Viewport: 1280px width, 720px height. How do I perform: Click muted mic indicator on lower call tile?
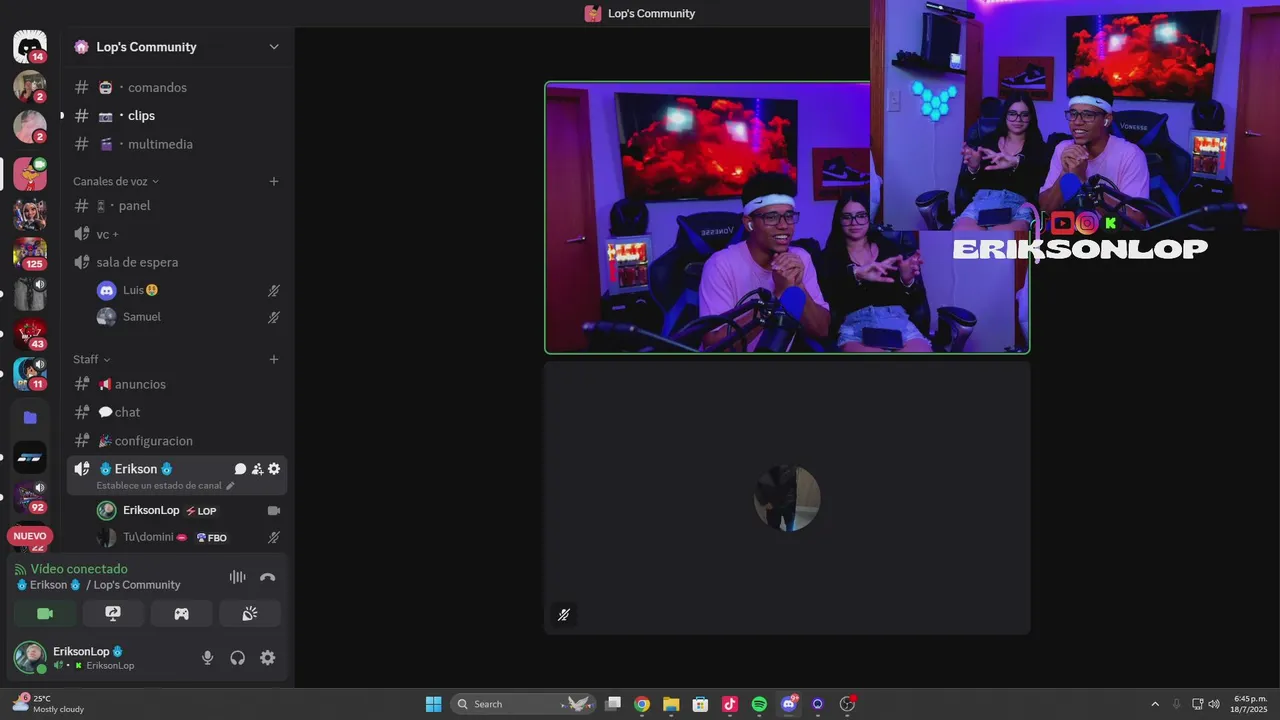click(x=564, y=615)
